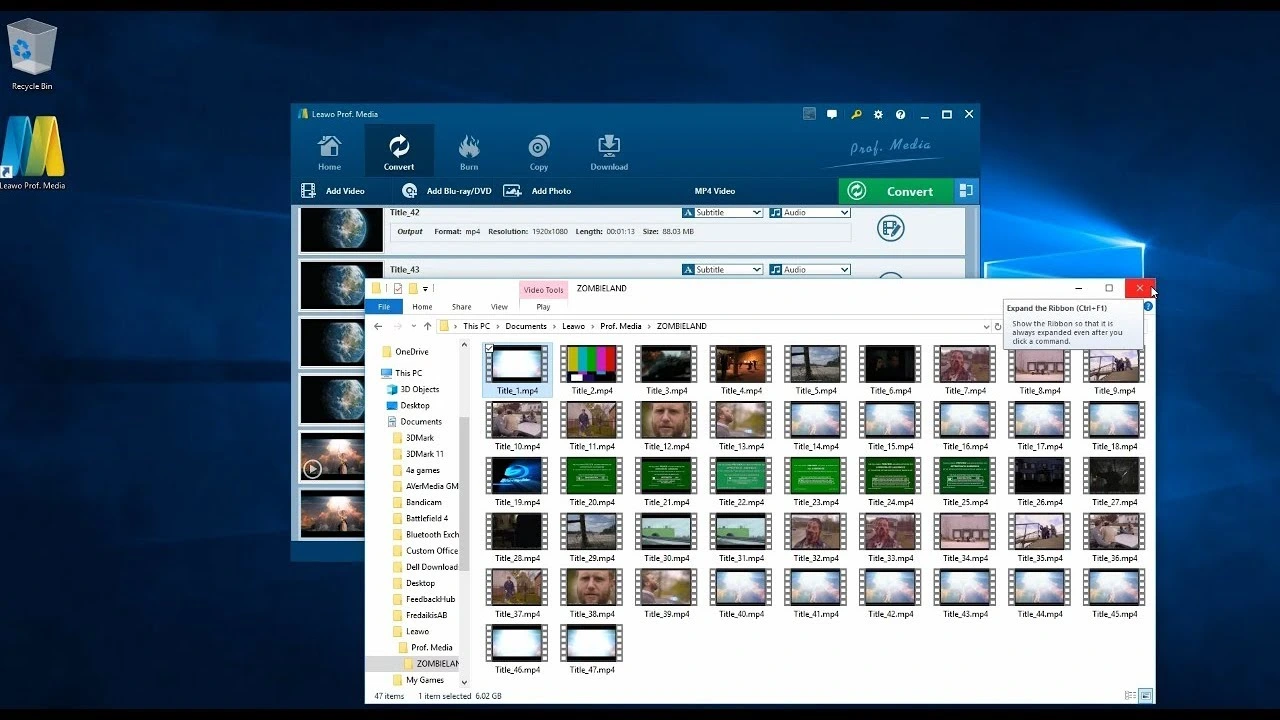Click the quick access properties checkmark icon

coord(397,289)
